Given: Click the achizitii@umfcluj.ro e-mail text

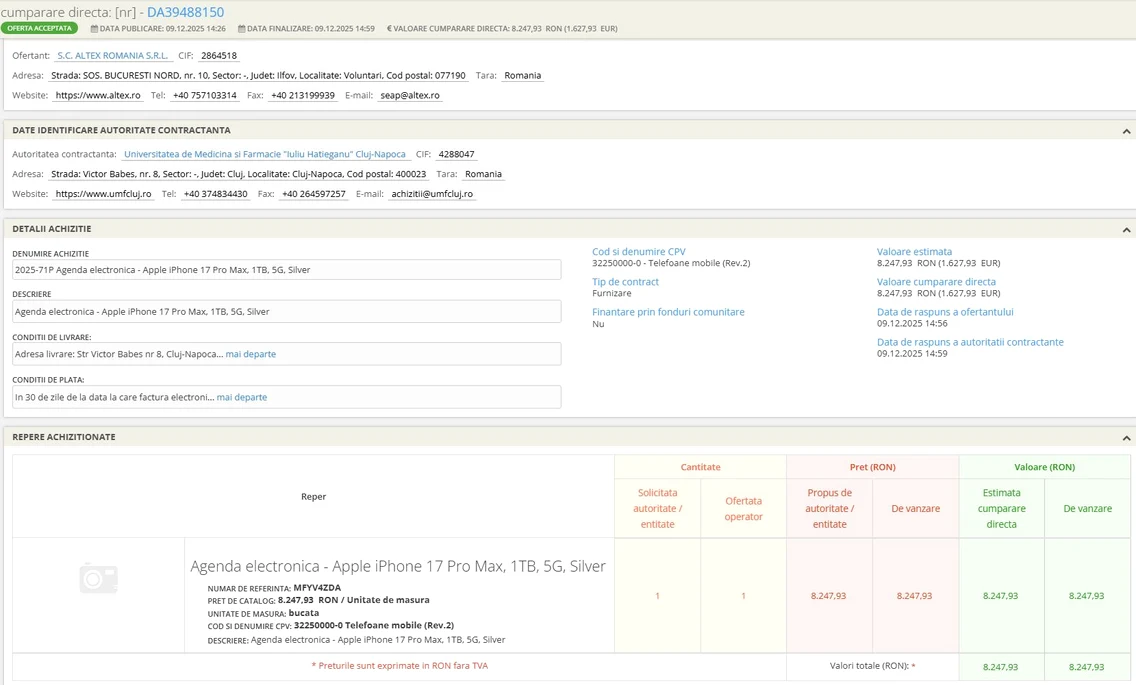Looking at the screenshot, I should pyautogui.click(x=432, y=194).
